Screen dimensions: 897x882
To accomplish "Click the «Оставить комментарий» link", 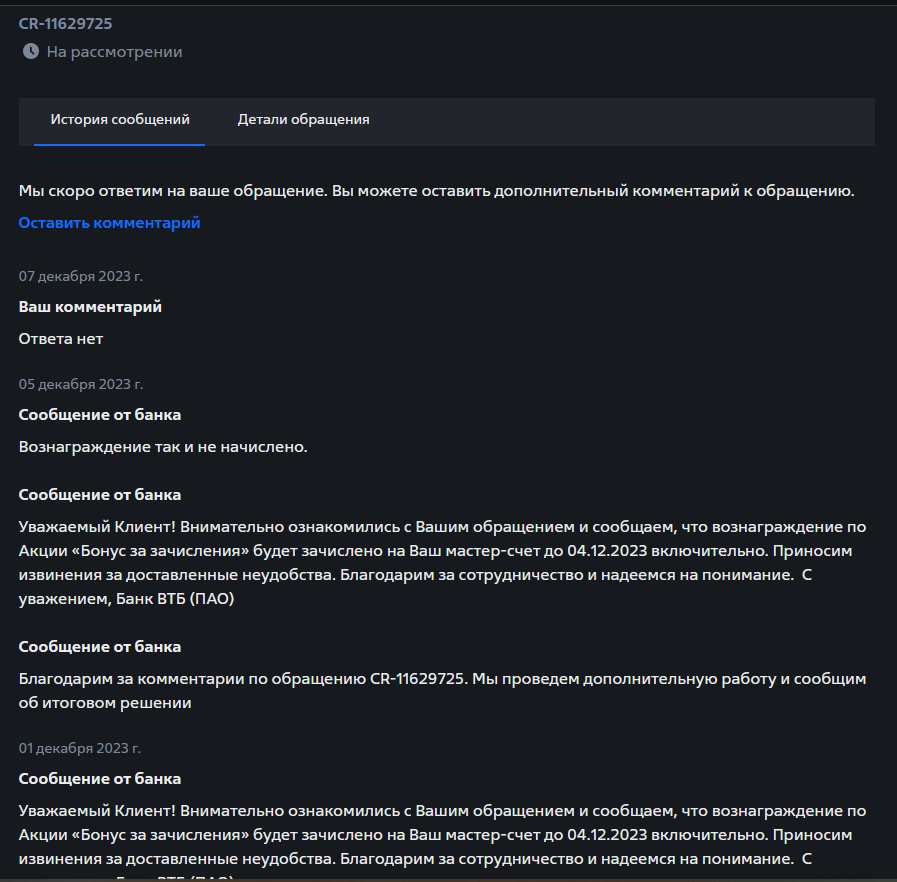I will (x=109, y=223).
